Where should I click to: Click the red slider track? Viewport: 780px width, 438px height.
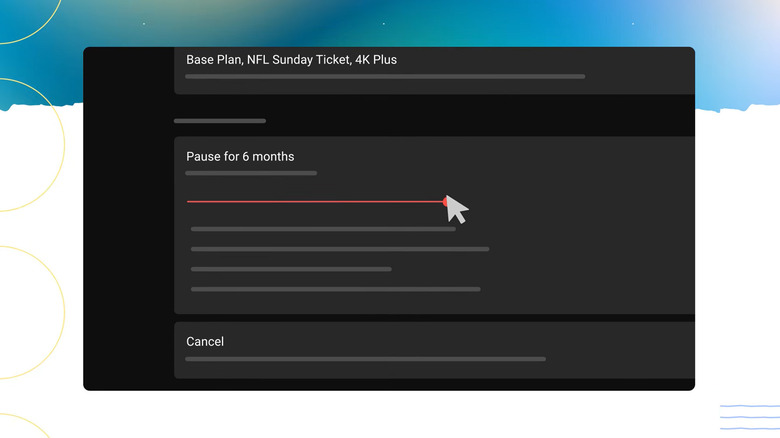click(x=315, y=202)
